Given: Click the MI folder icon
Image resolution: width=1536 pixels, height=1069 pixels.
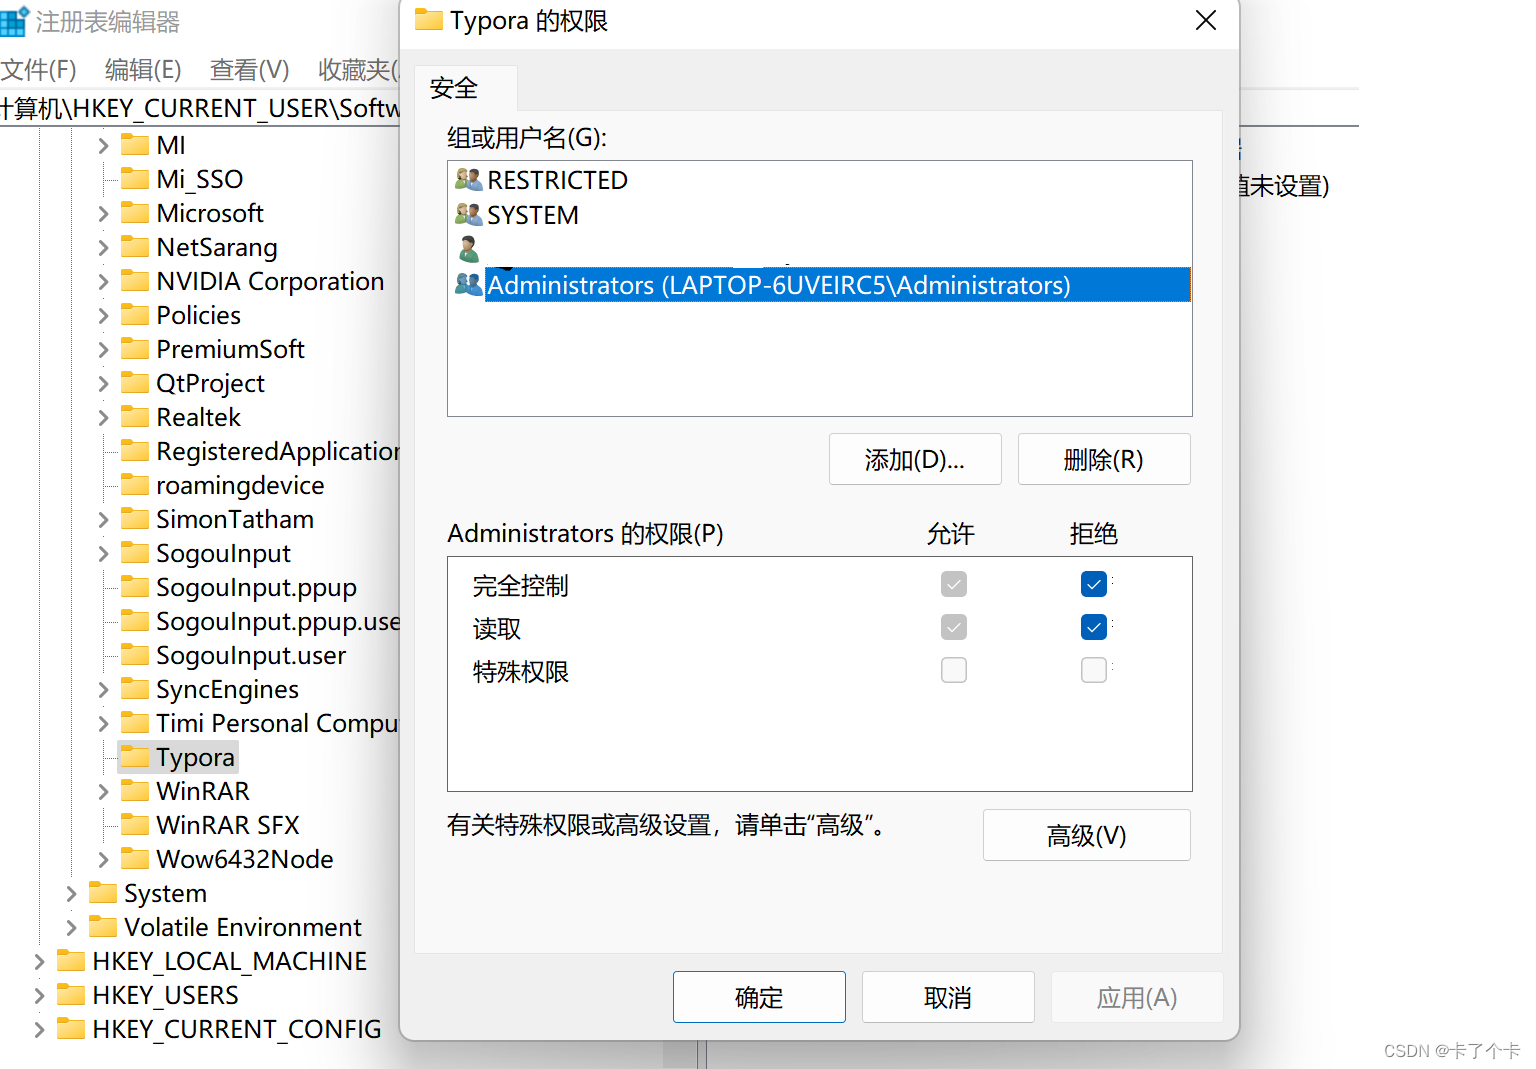Looking at the screenshot, I should [x=135, y=145].
